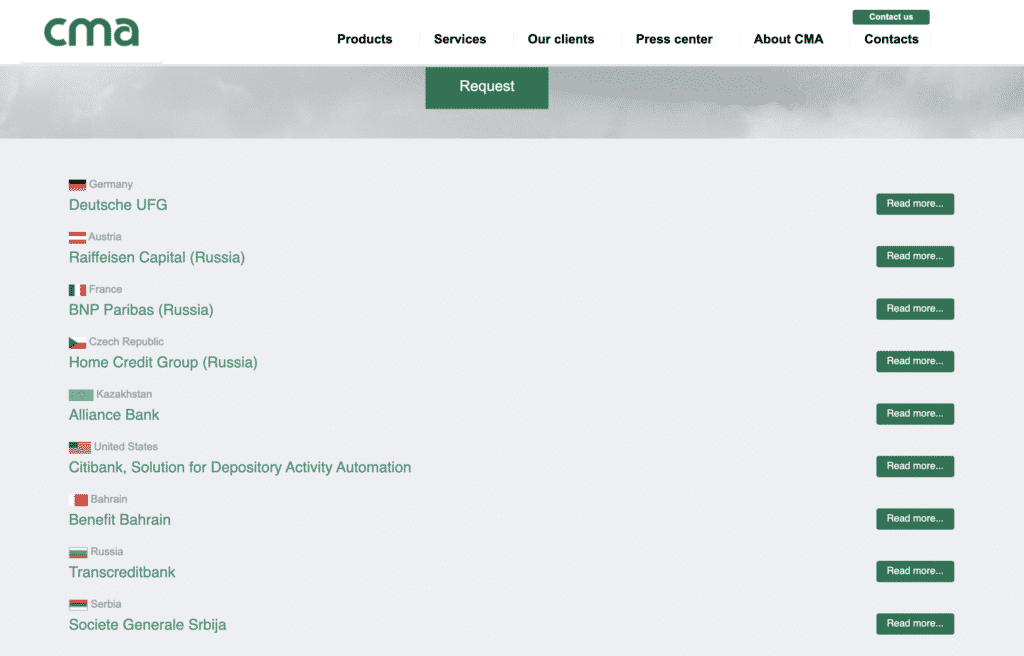Read more about Deutsche UFG
The height and width of the screenshot is (656, 1024).
(x=915, y=204)
